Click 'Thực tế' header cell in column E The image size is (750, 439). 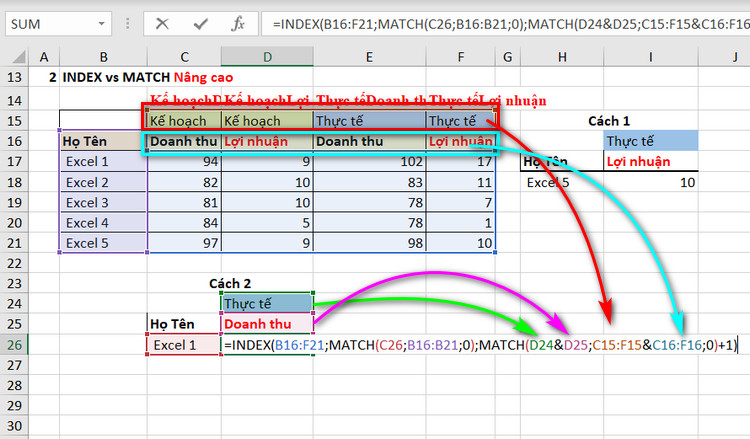point(369,121)
